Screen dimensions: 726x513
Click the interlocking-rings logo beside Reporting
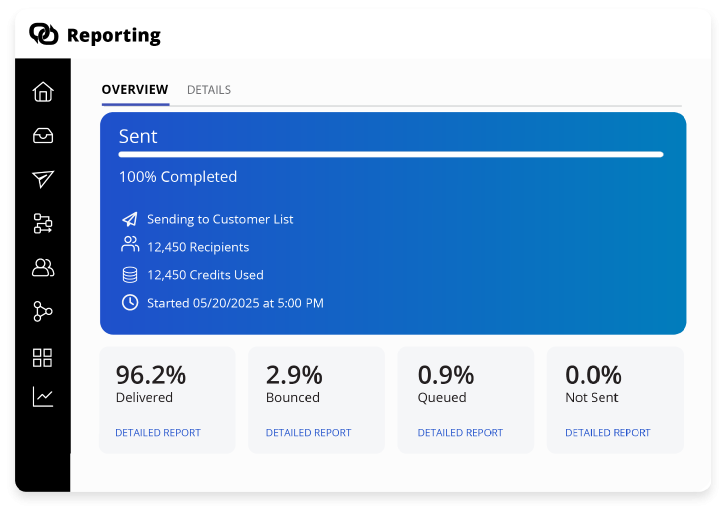[x=44, y=34]
